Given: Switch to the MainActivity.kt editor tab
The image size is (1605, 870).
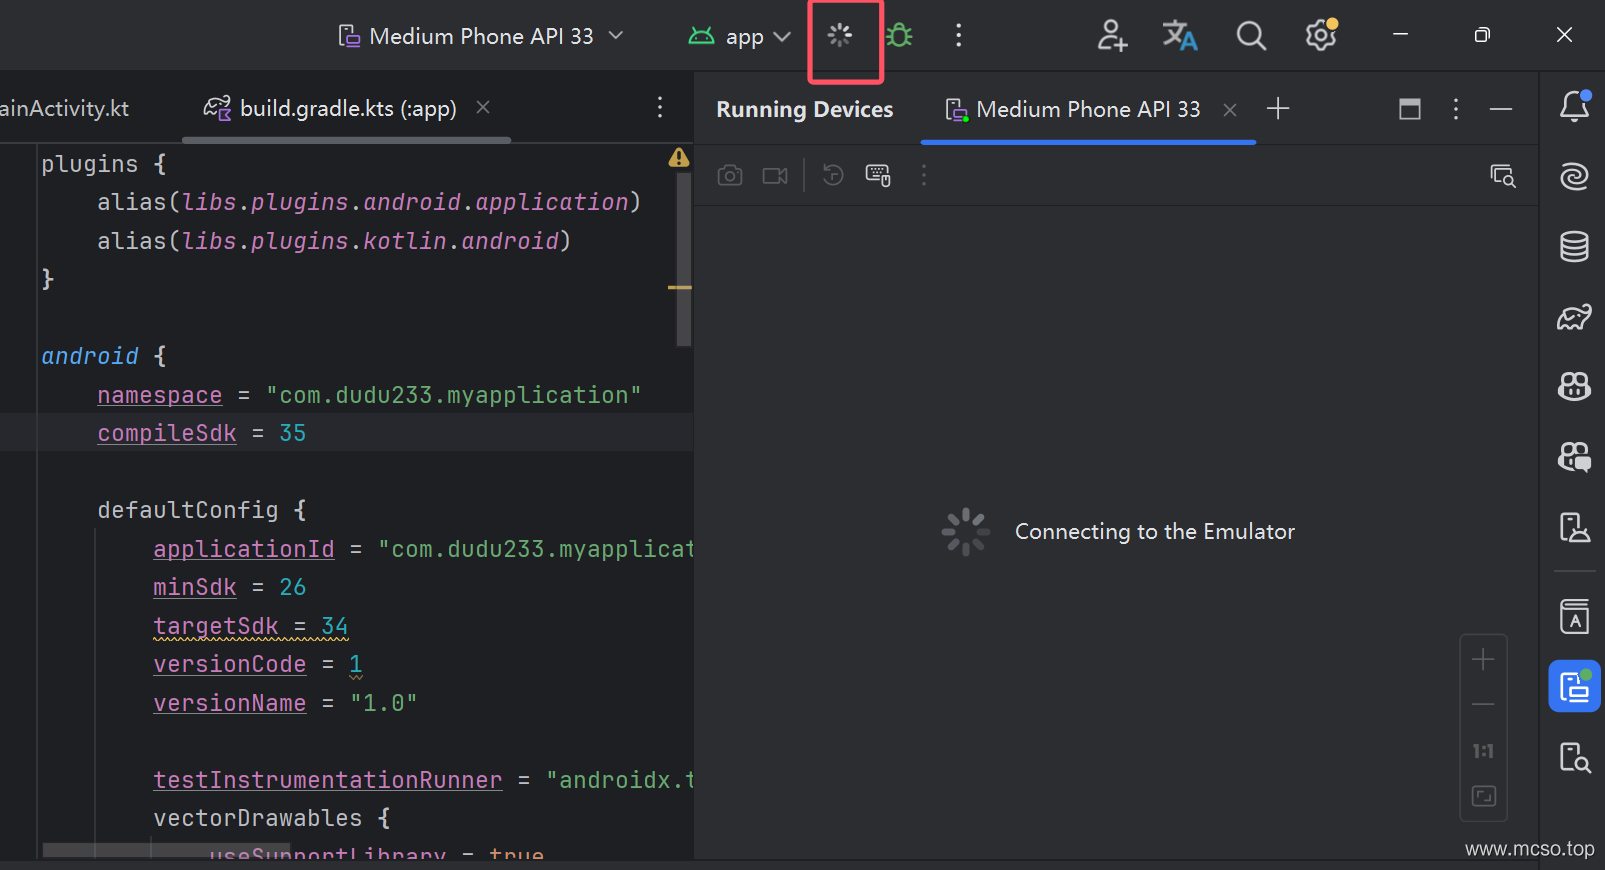Looking at the screenshot, I should [x=64, y=108].
